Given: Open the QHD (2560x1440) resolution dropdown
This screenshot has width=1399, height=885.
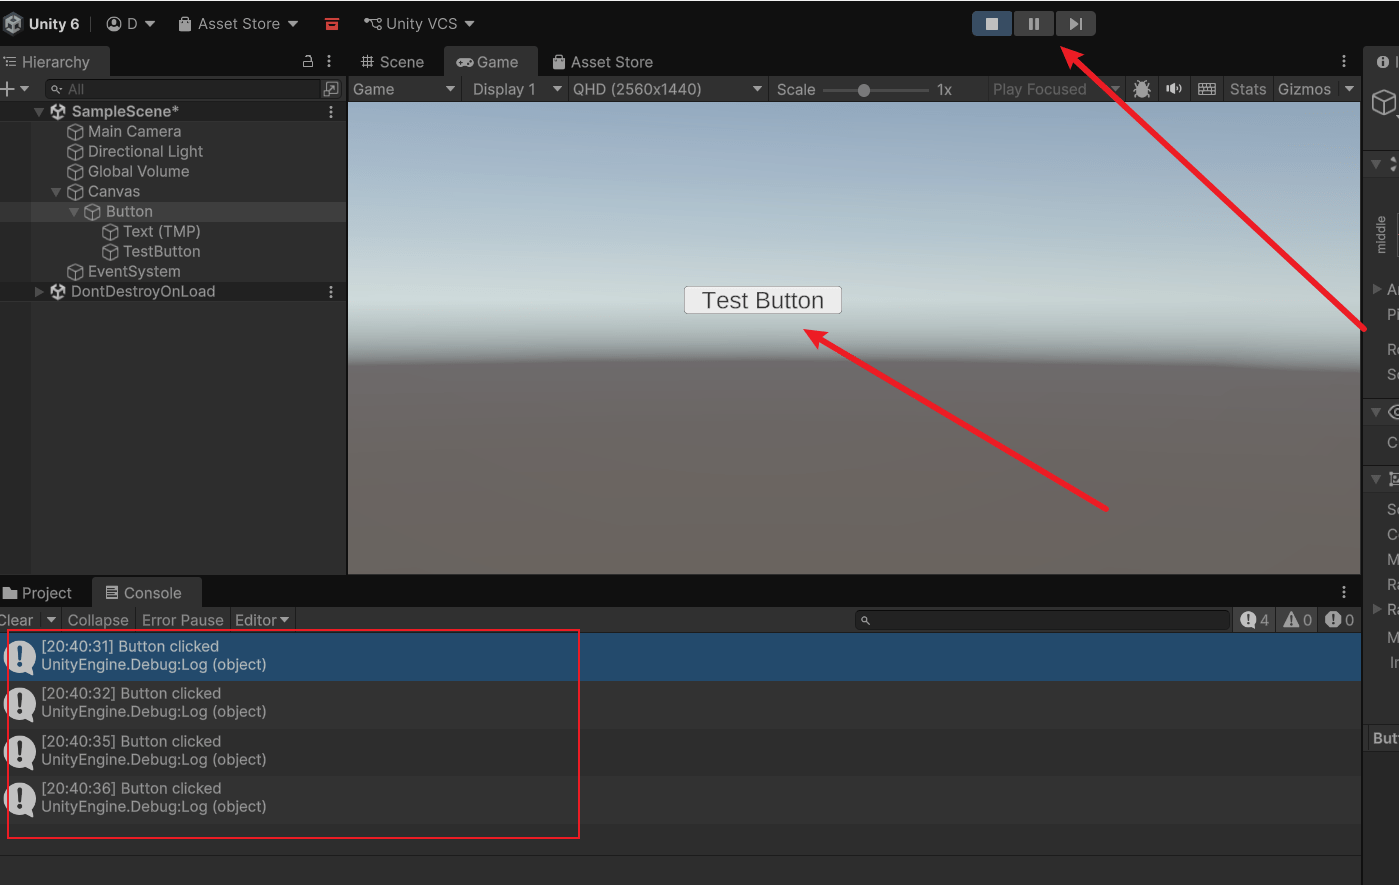Looking at the screenshot, I should pos(666,89).
